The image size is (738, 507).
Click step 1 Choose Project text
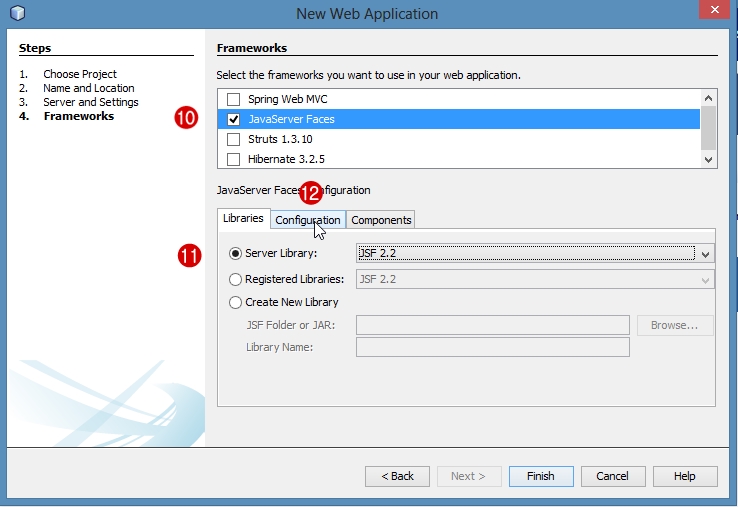pyautogui.click(x=80, y=74)
